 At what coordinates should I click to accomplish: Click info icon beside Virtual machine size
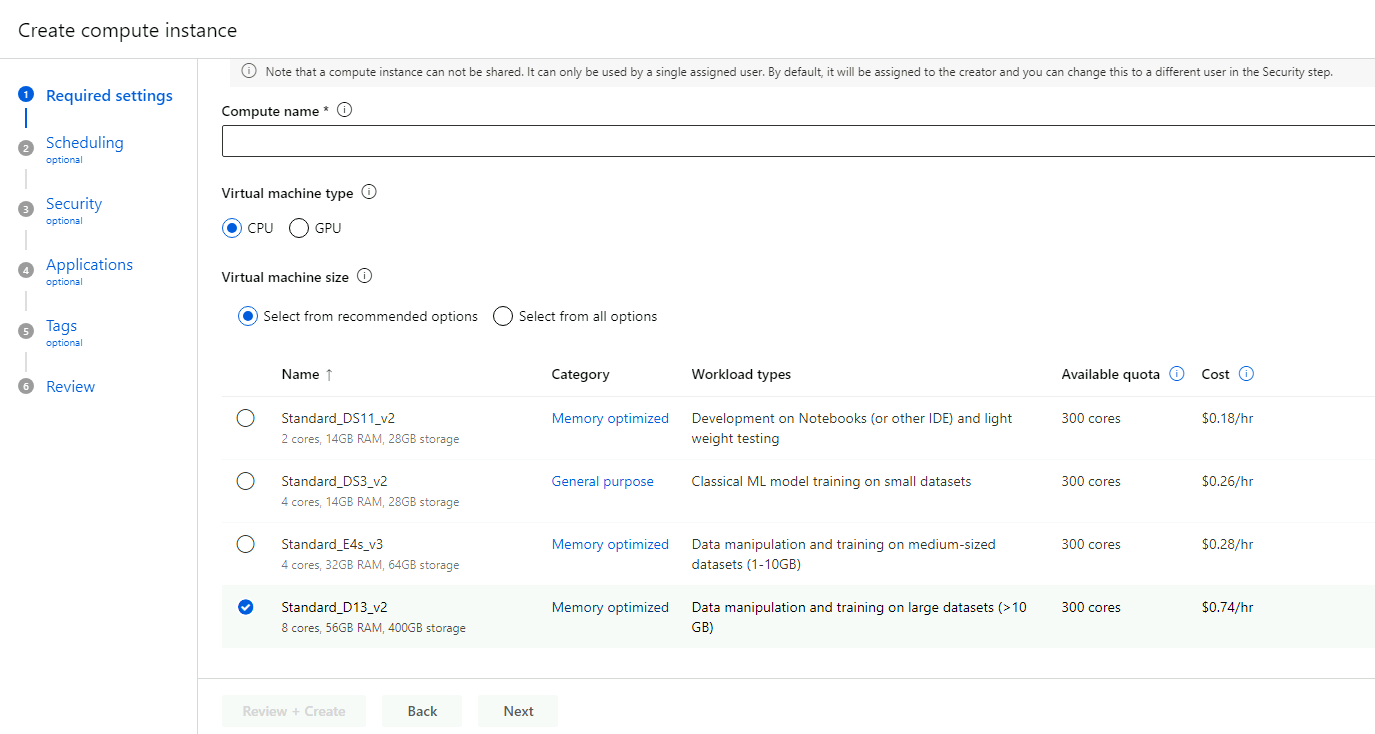tap(365, 276)
